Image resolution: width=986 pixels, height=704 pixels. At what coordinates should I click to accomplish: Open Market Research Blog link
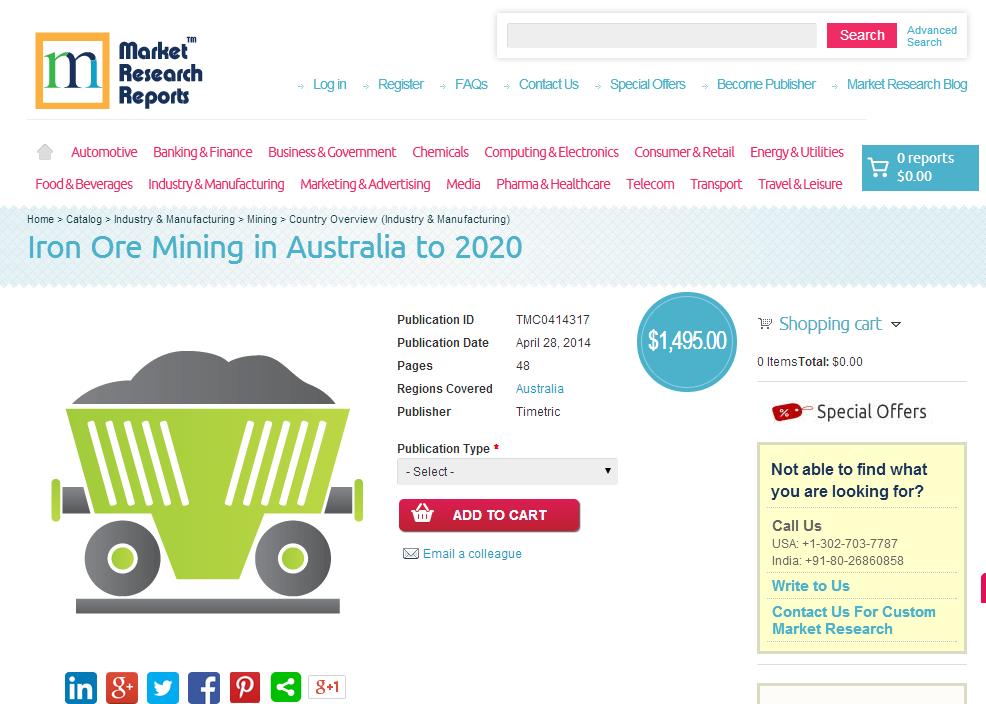[x=907, y=84]
